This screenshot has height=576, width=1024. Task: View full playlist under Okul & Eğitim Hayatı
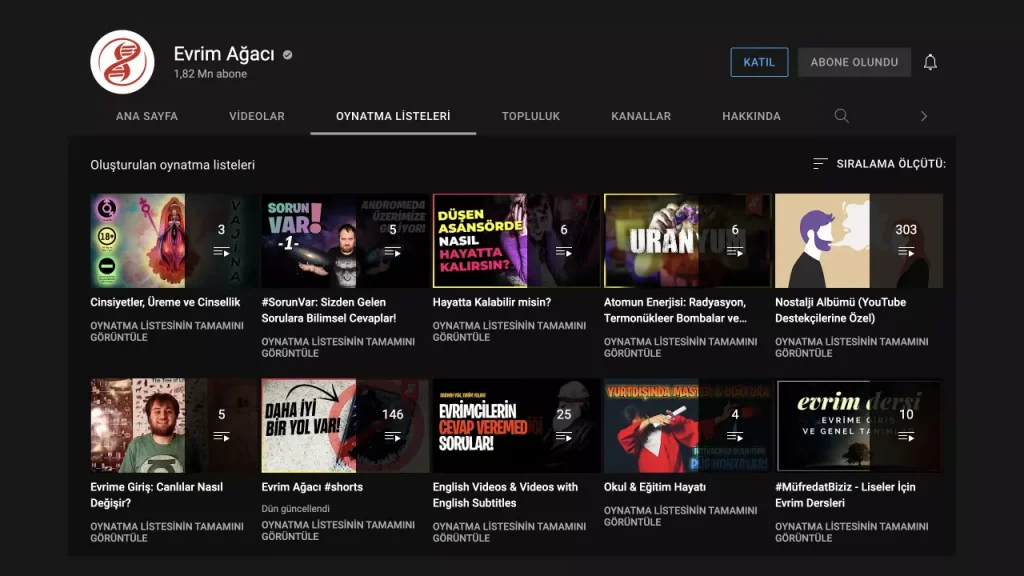pyautogui.click(x=680, y=516)
